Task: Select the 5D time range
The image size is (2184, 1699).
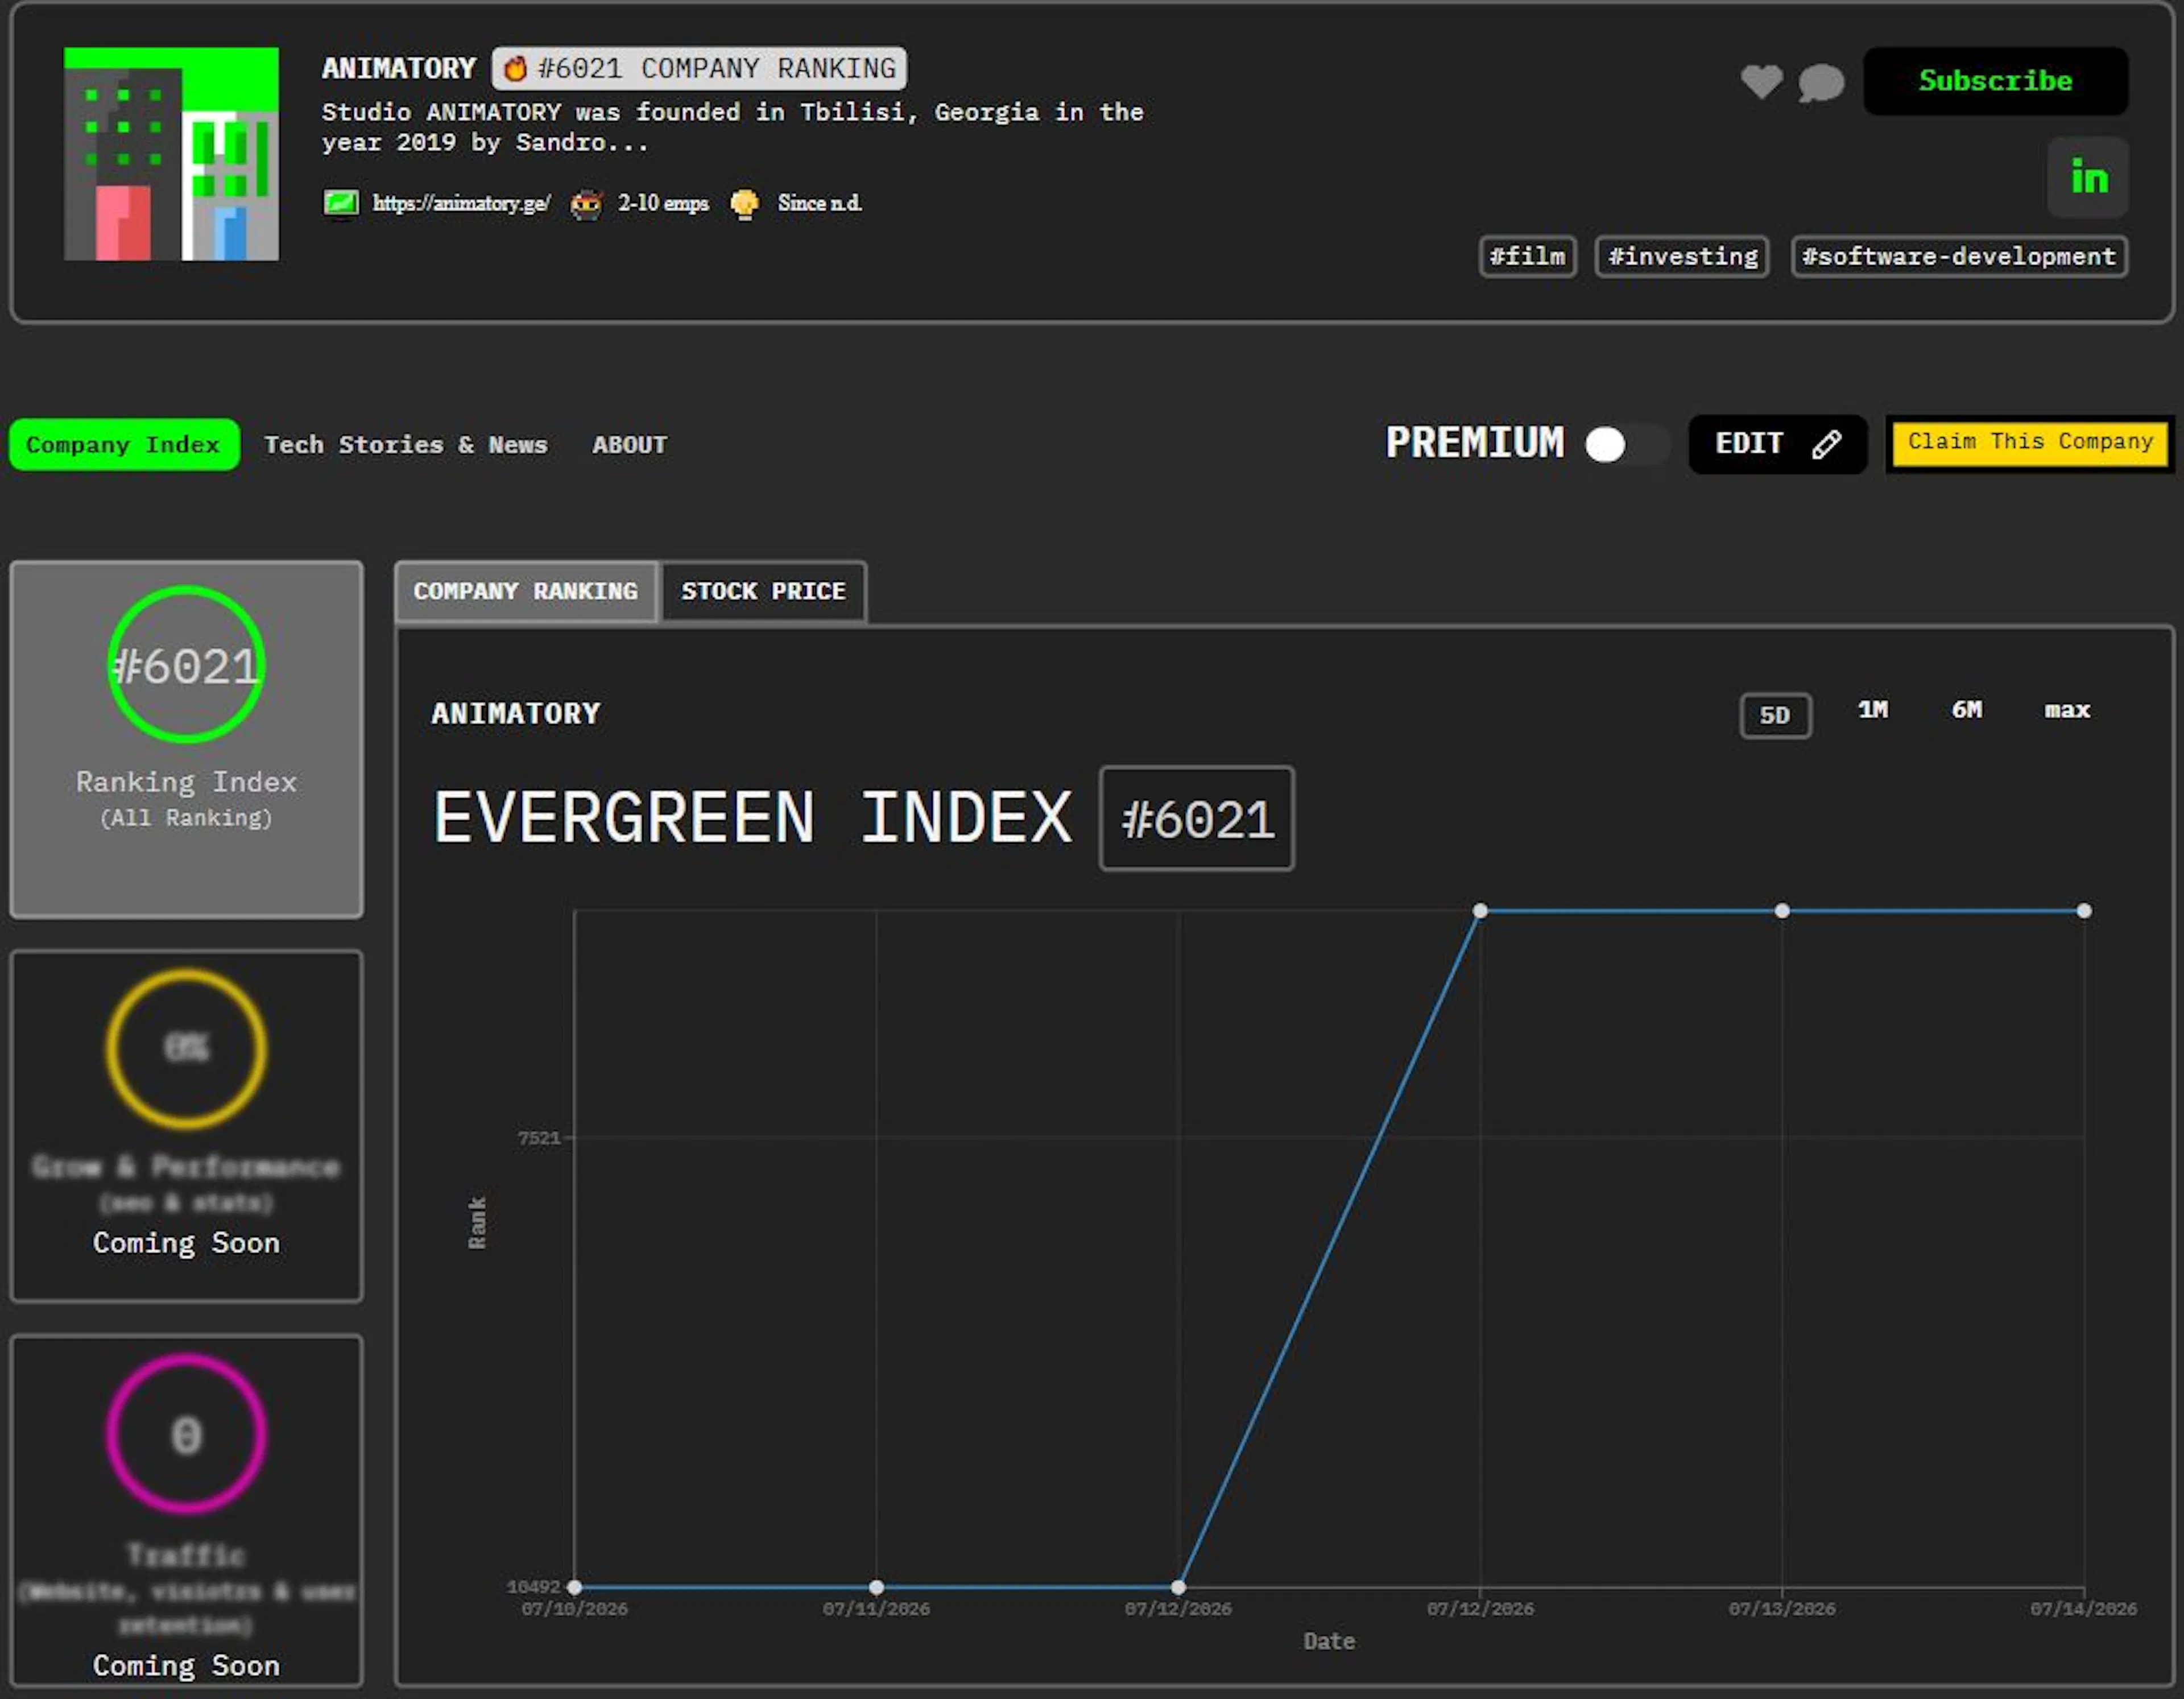Action: (x=1775, y=715)
